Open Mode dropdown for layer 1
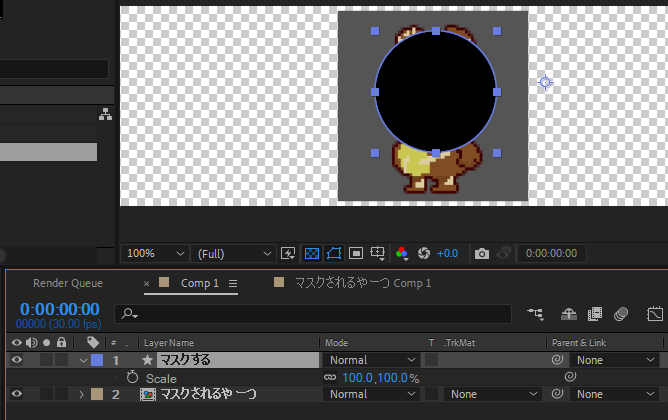Screen dimensions: 668x420 (370, 360)
